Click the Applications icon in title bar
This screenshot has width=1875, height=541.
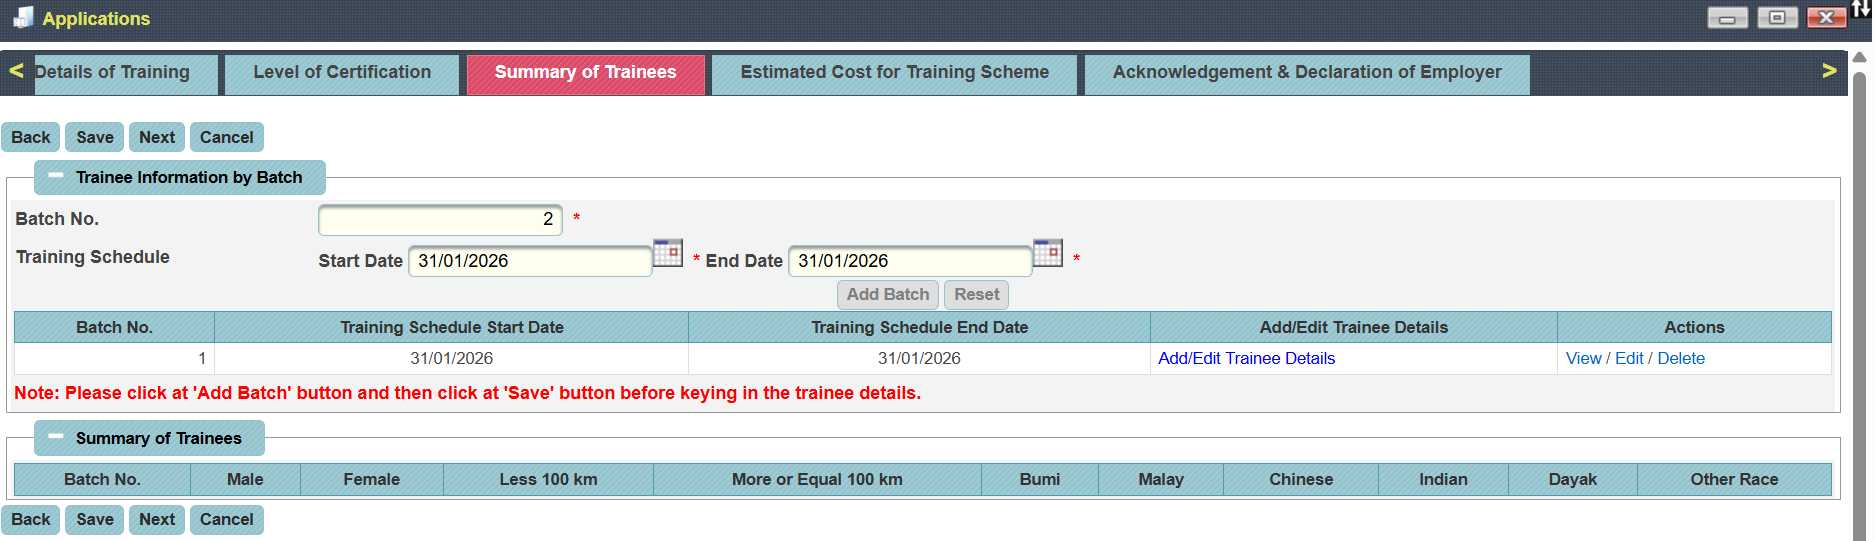click(x=22, y=18)
